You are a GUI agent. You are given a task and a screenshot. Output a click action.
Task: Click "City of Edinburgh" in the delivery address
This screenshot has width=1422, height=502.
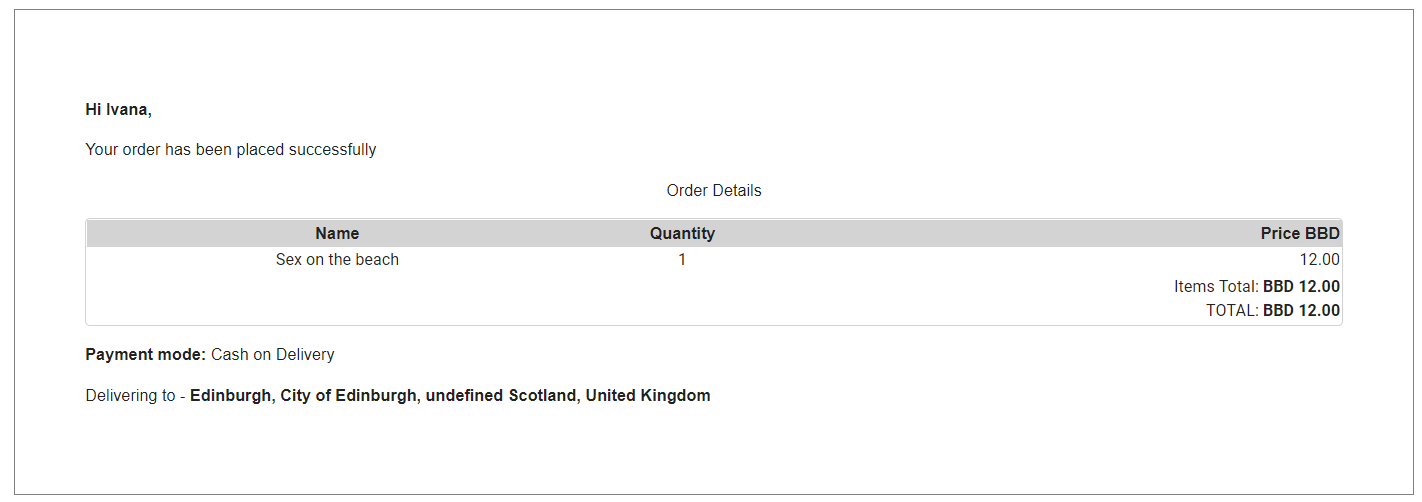(348, 396)
